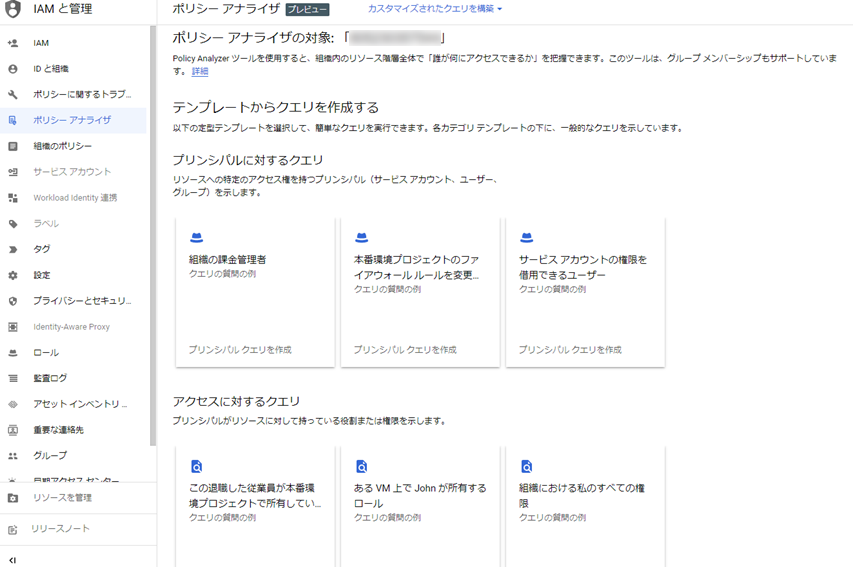Click search-document icon on 退職した従業員 card
This screenshot has height=567, width=853.
(196, 466)
